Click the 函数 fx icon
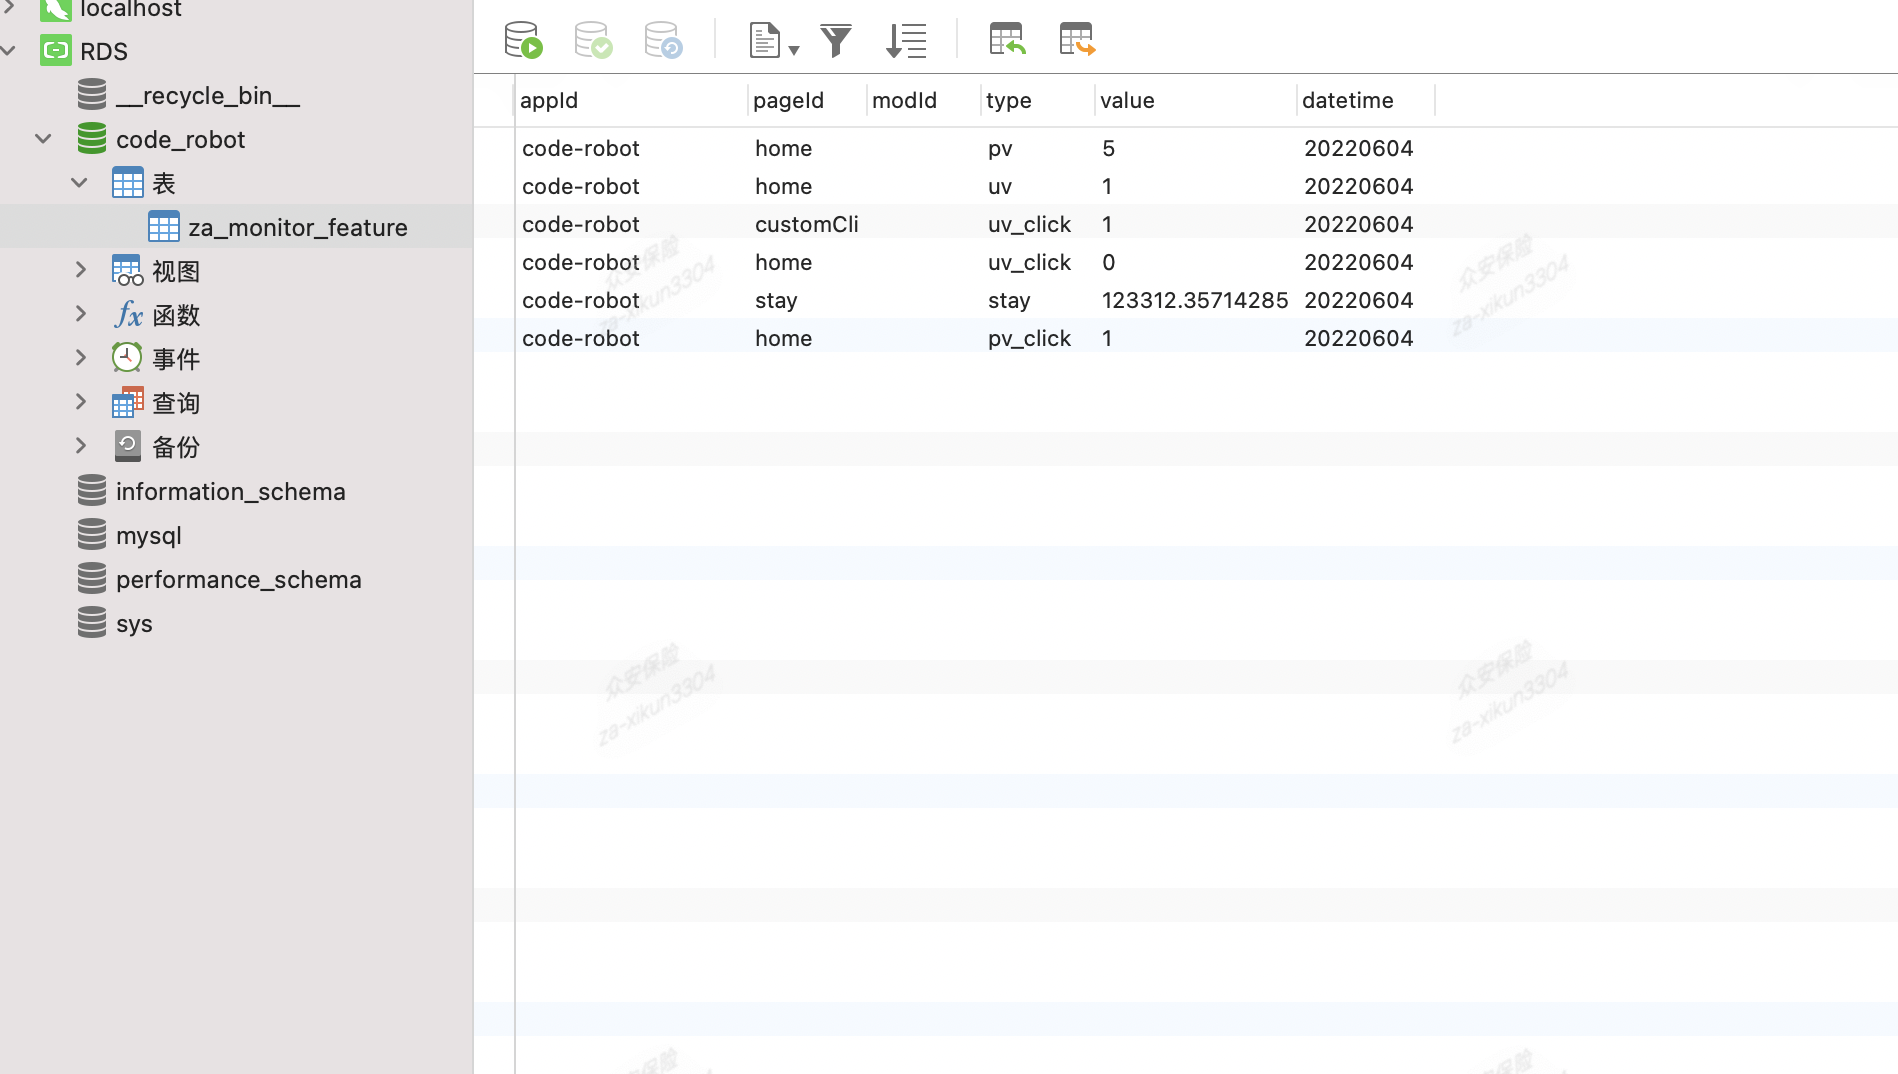The image size is (1898, 1074). pos(128,315)
